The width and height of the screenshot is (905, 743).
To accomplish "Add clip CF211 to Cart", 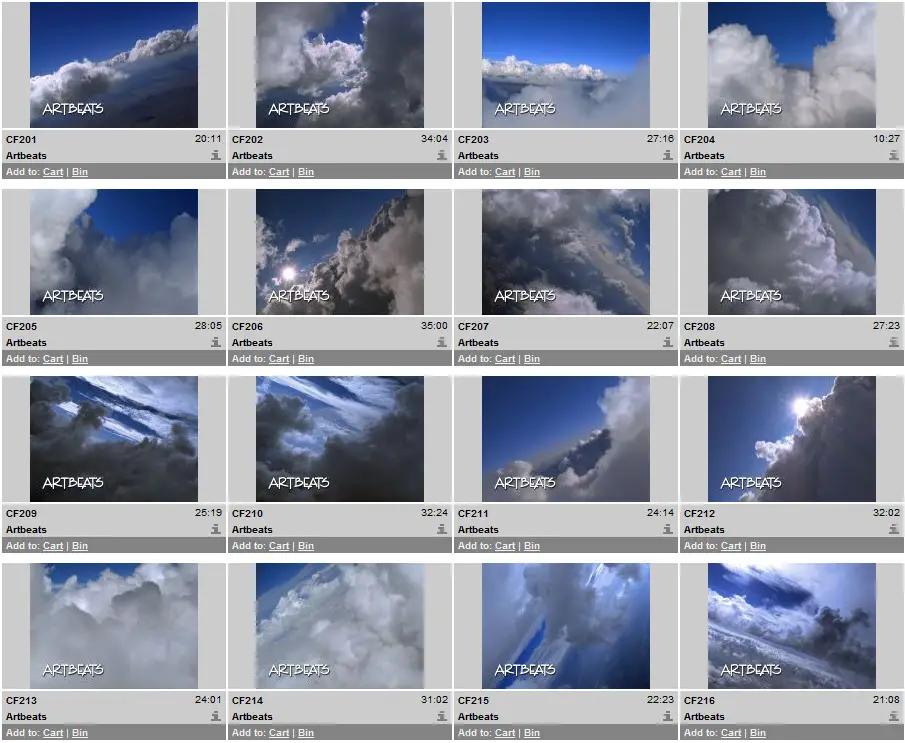I will pyautogui.click(x=505, y=546).
